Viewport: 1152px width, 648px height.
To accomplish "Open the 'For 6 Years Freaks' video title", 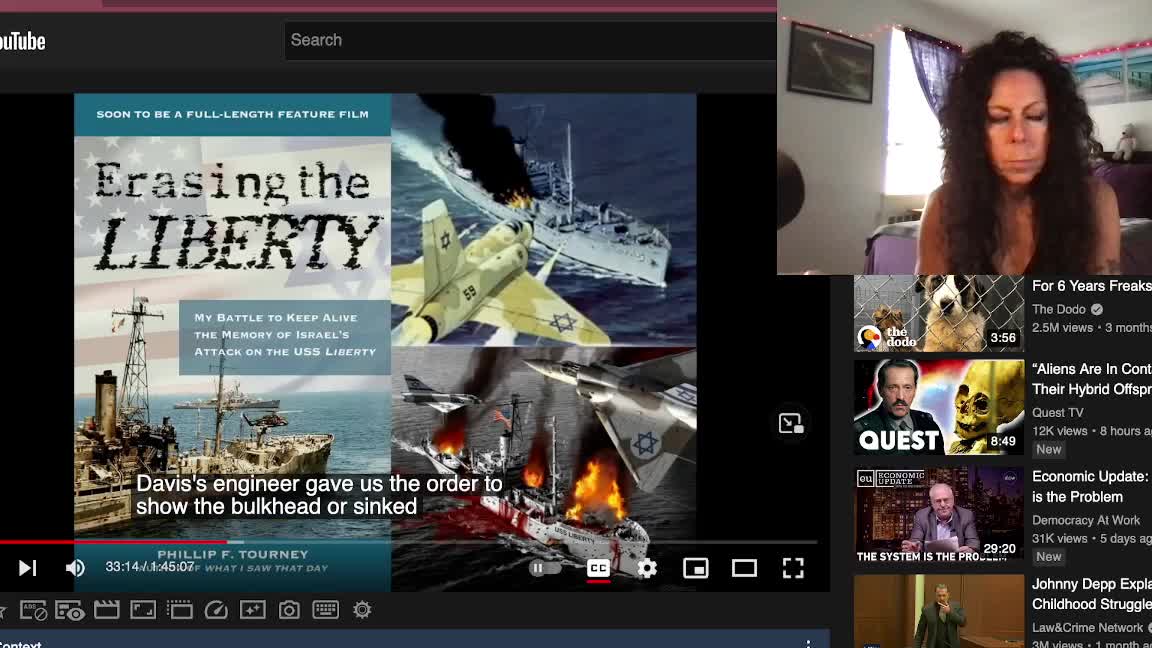I will pyautogui.click(x=1092, y=286).
